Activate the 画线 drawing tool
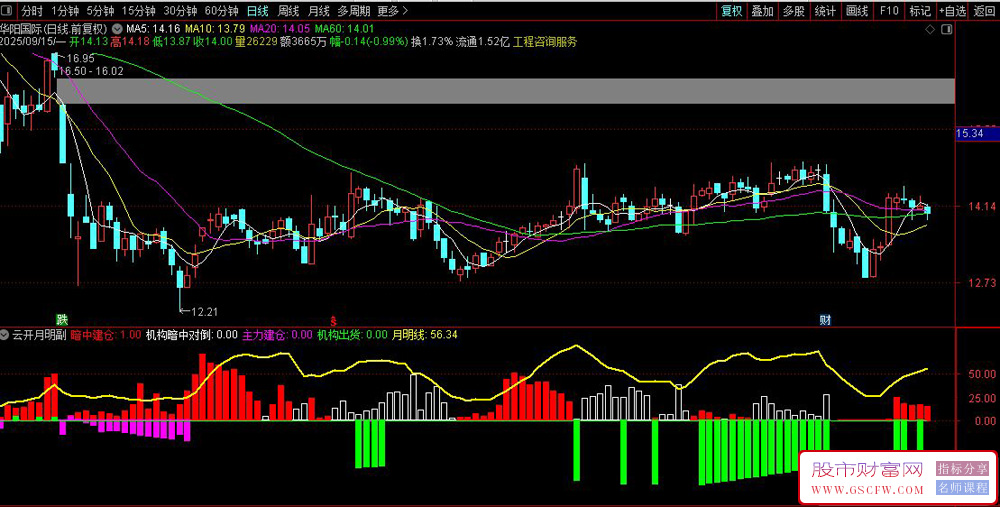 [857, 11]
